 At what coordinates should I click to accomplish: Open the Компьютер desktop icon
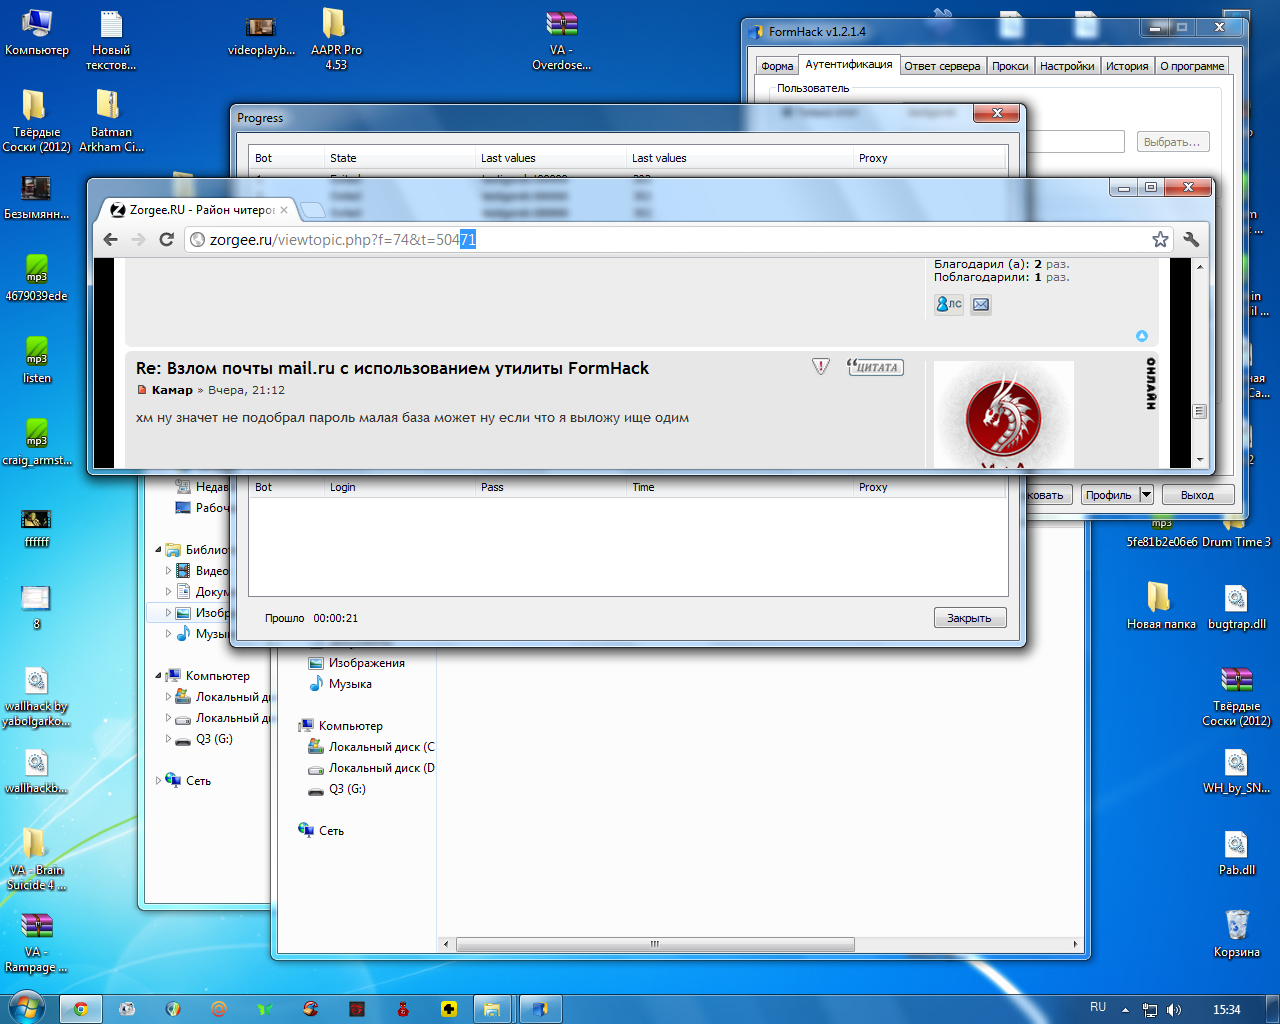coord(37,33)
